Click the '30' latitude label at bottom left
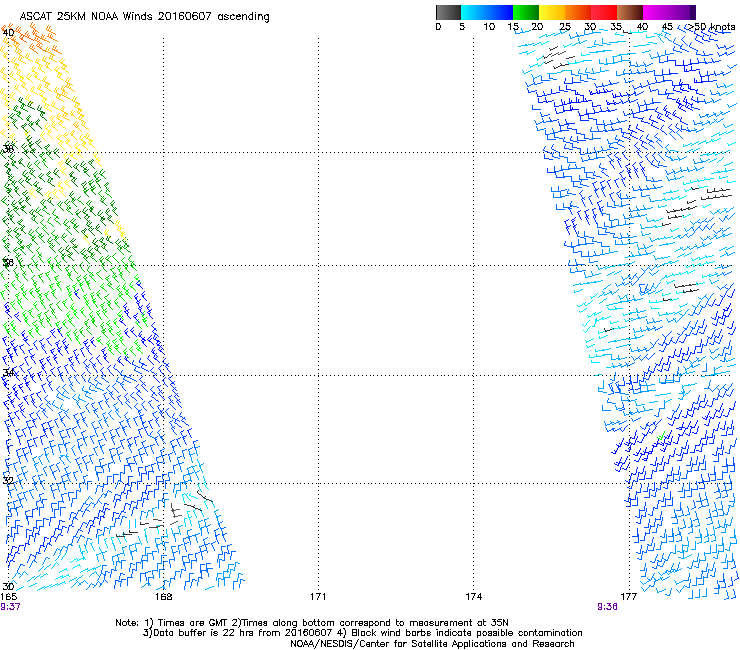This screenshot has height=650, width=740. tap(8, 586)
